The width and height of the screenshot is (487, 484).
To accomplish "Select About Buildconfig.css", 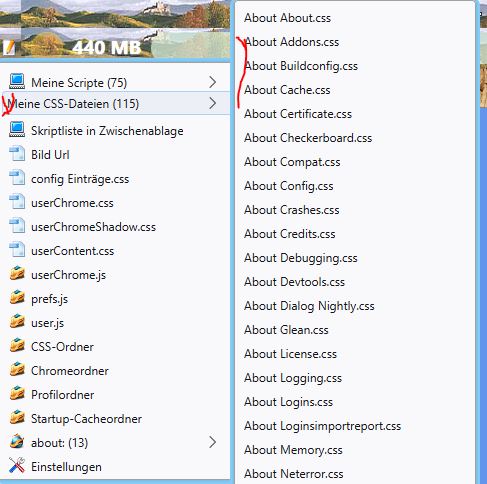I will pos(355,66).
